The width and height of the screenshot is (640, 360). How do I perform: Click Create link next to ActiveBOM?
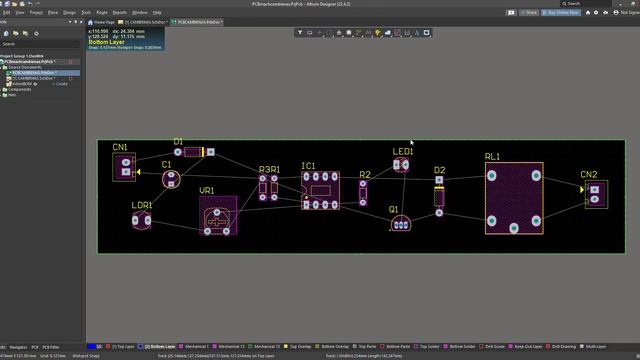tap(61, 84)
